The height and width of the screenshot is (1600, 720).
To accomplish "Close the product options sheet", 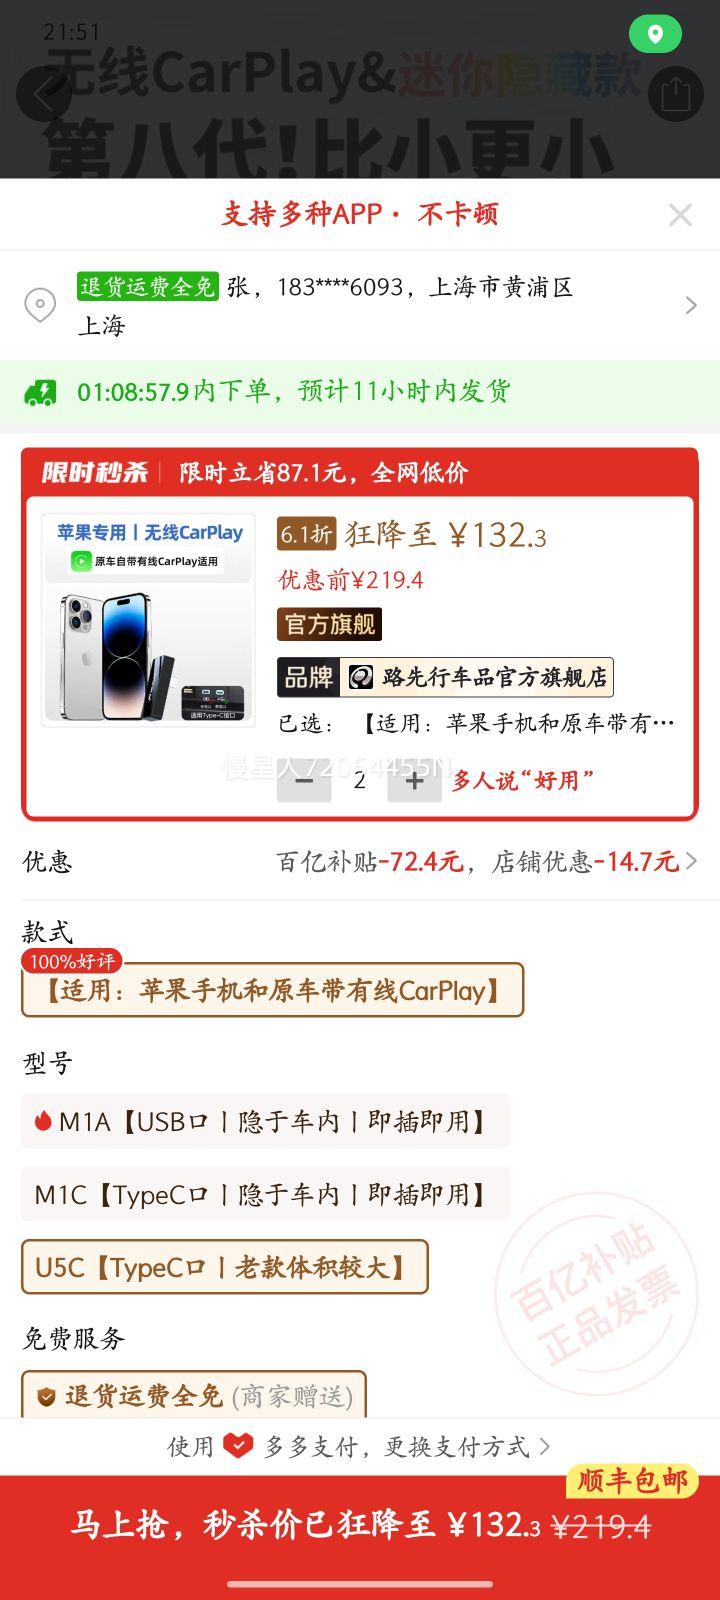I will [680, 215].
